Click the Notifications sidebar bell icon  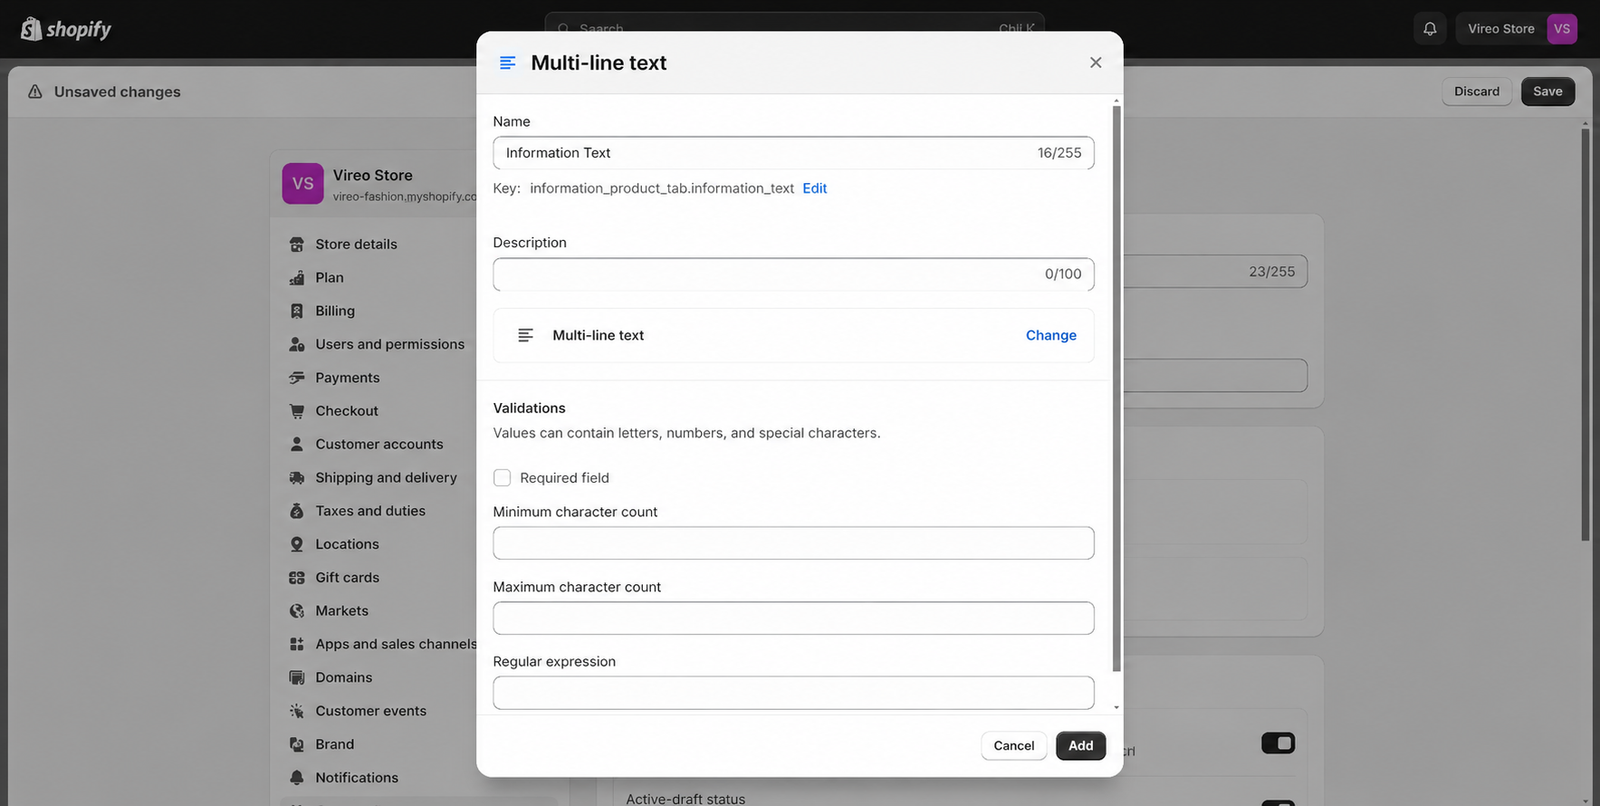[297, 778]
